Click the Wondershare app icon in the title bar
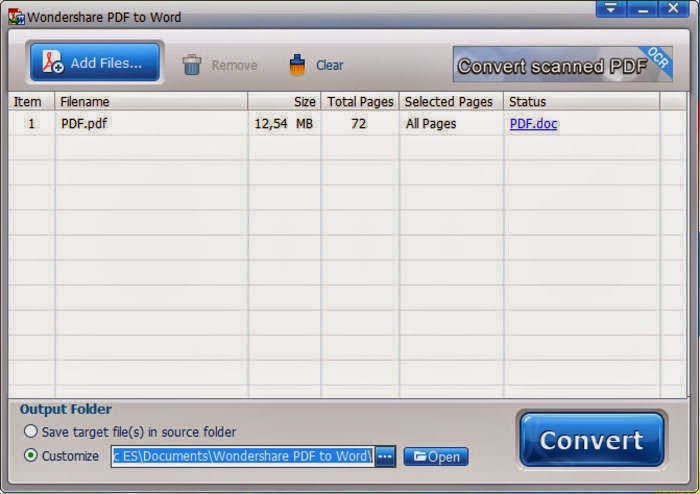The width and height of the screenshot is (700, 494). coord(17,17)
